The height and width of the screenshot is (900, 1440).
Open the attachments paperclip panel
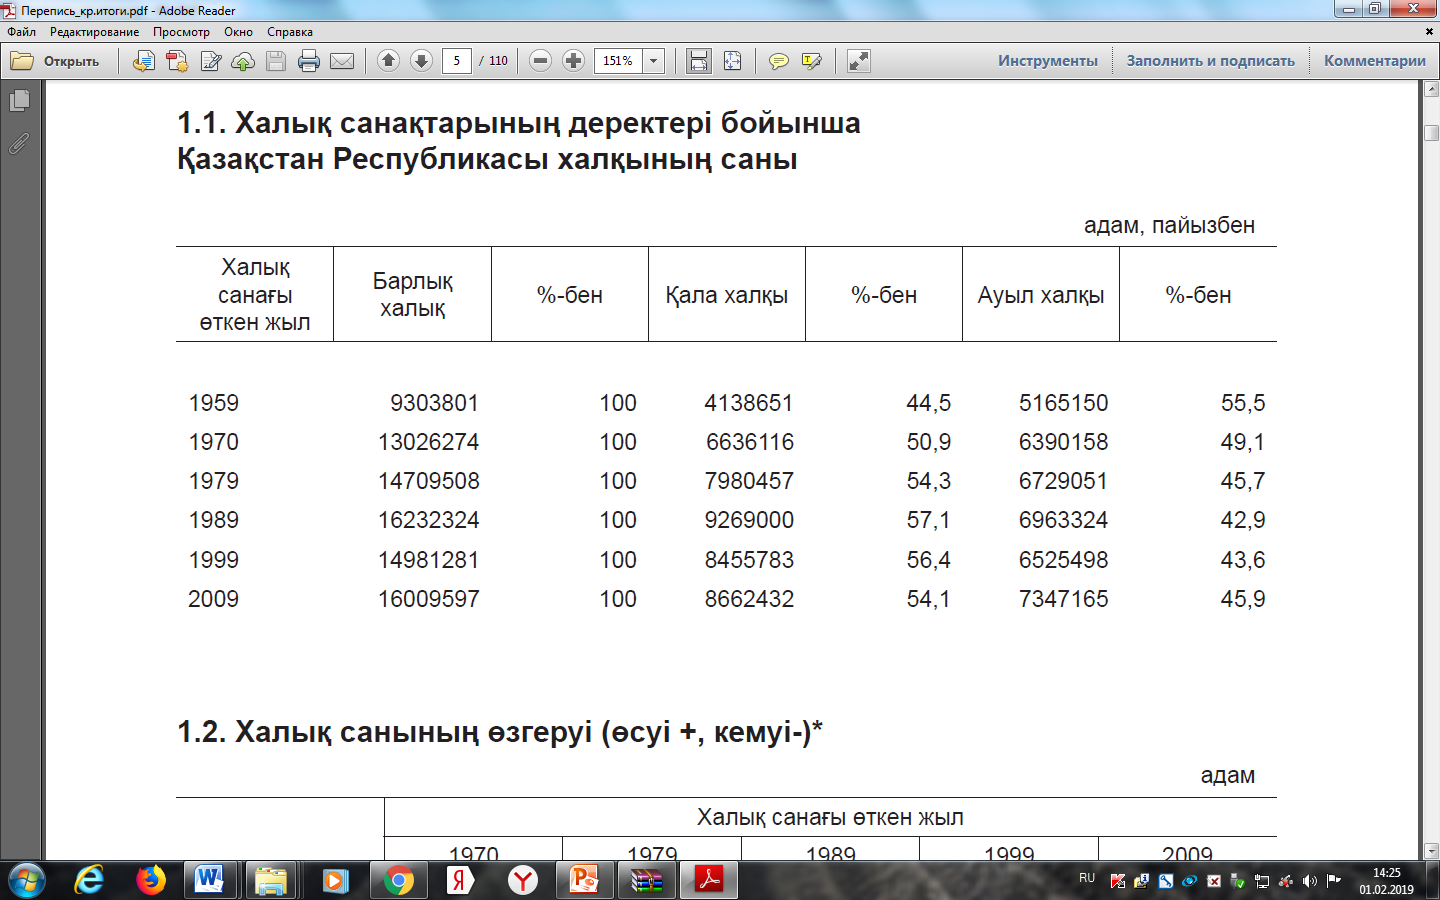pos(19,143)
